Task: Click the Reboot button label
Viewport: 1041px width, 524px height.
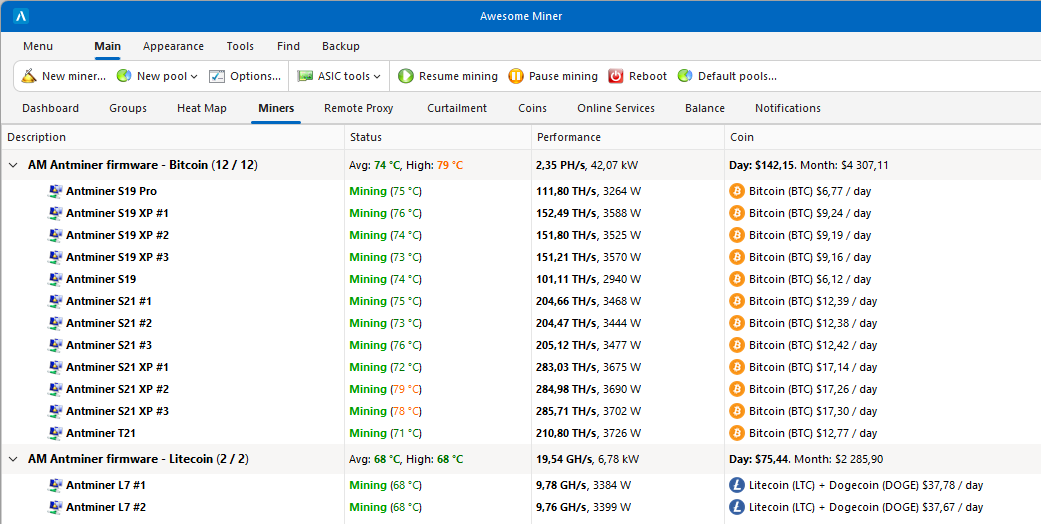Action: coord(648,76)
